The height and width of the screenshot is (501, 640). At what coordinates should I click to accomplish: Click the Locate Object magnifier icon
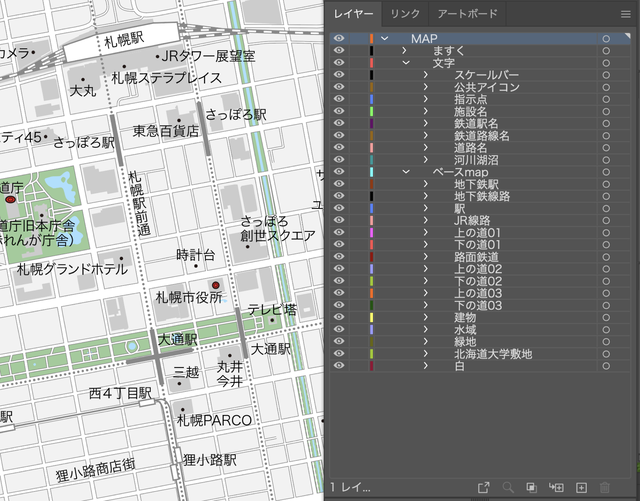pos(508,487)
